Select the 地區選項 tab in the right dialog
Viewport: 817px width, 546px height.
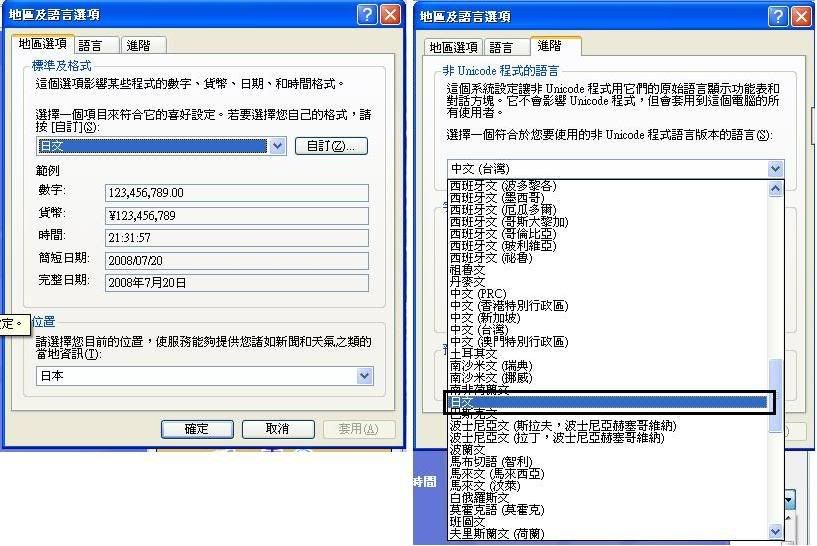(x=453, y=47)
